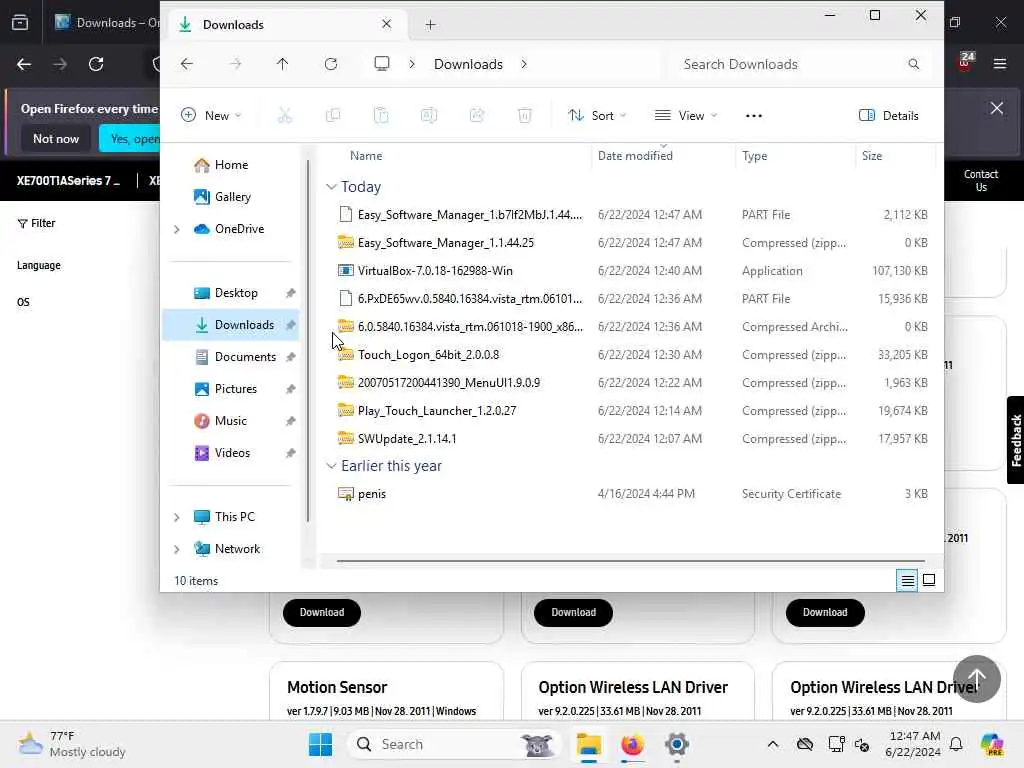Screen dimensions: 1024x768
Task: Click the Delete trash icon in toolbar
Action: pos(524,116)
